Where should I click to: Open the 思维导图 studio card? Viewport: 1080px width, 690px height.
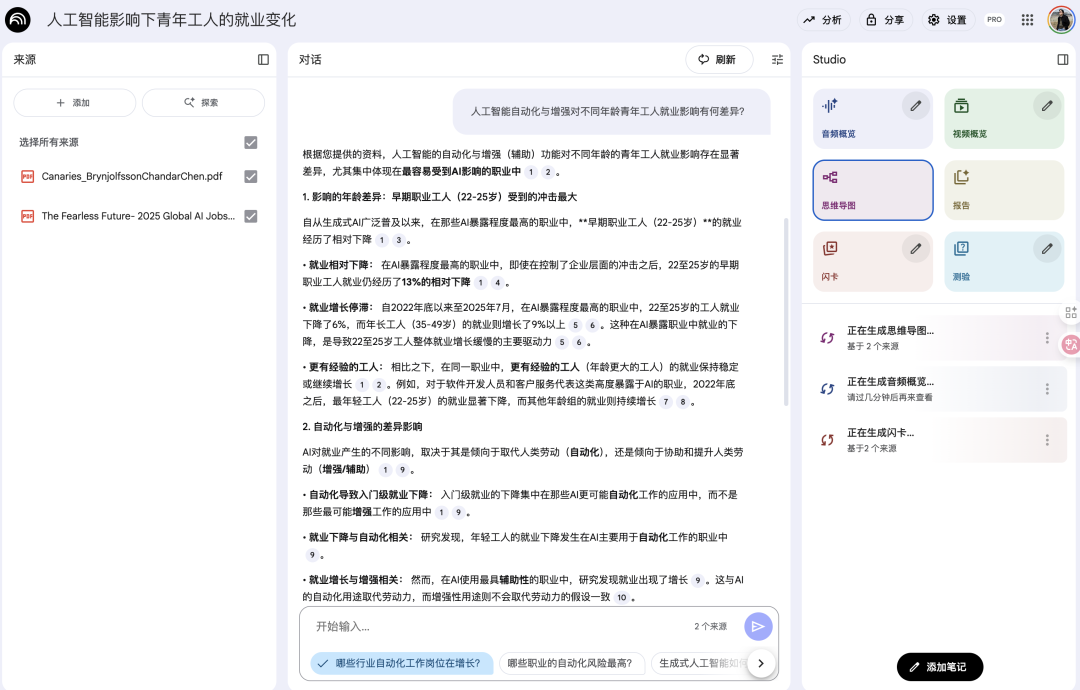point(873,190)
